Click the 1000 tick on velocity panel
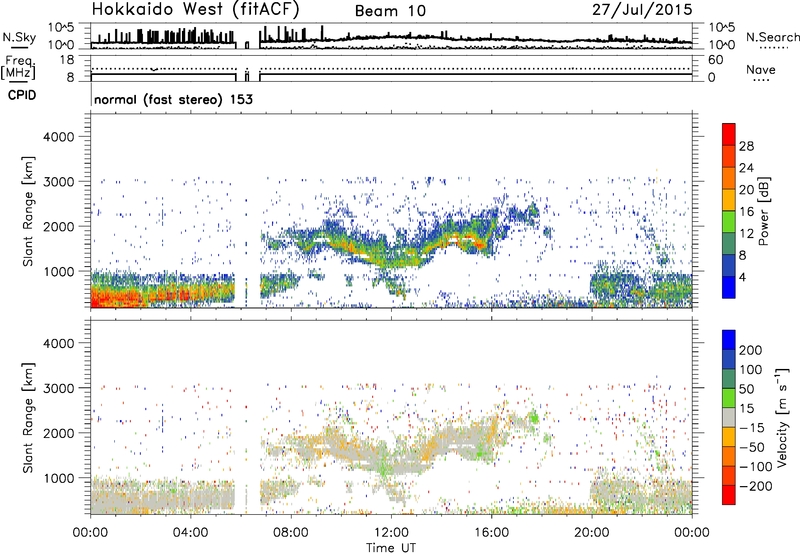This screenshot has width=800, height=554. [x=58, y=478]
